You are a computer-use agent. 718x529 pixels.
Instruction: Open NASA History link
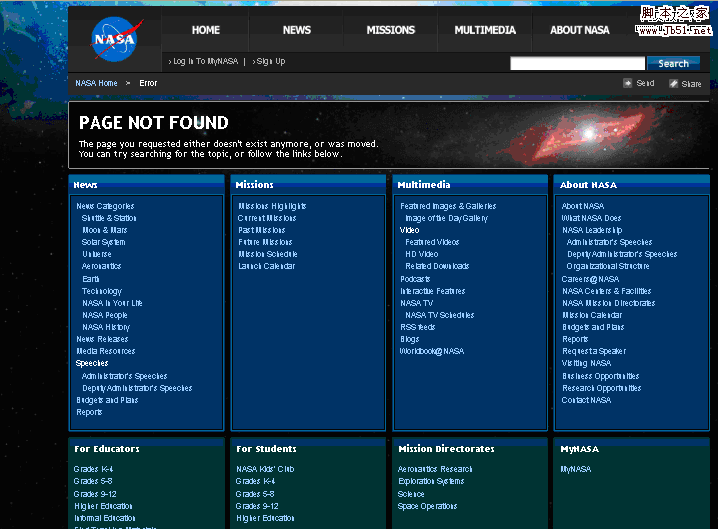[106, 327]
